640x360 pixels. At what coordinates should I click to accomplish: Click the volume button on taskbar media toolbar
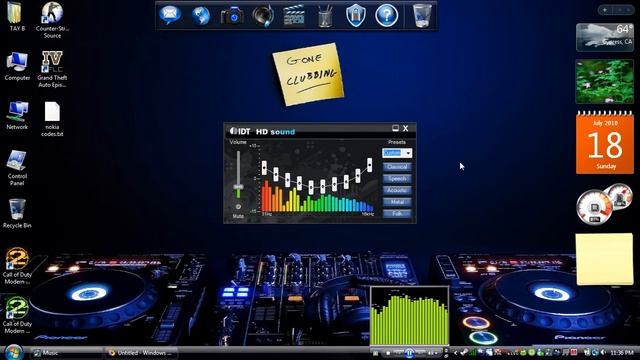[x=430, y=353]
